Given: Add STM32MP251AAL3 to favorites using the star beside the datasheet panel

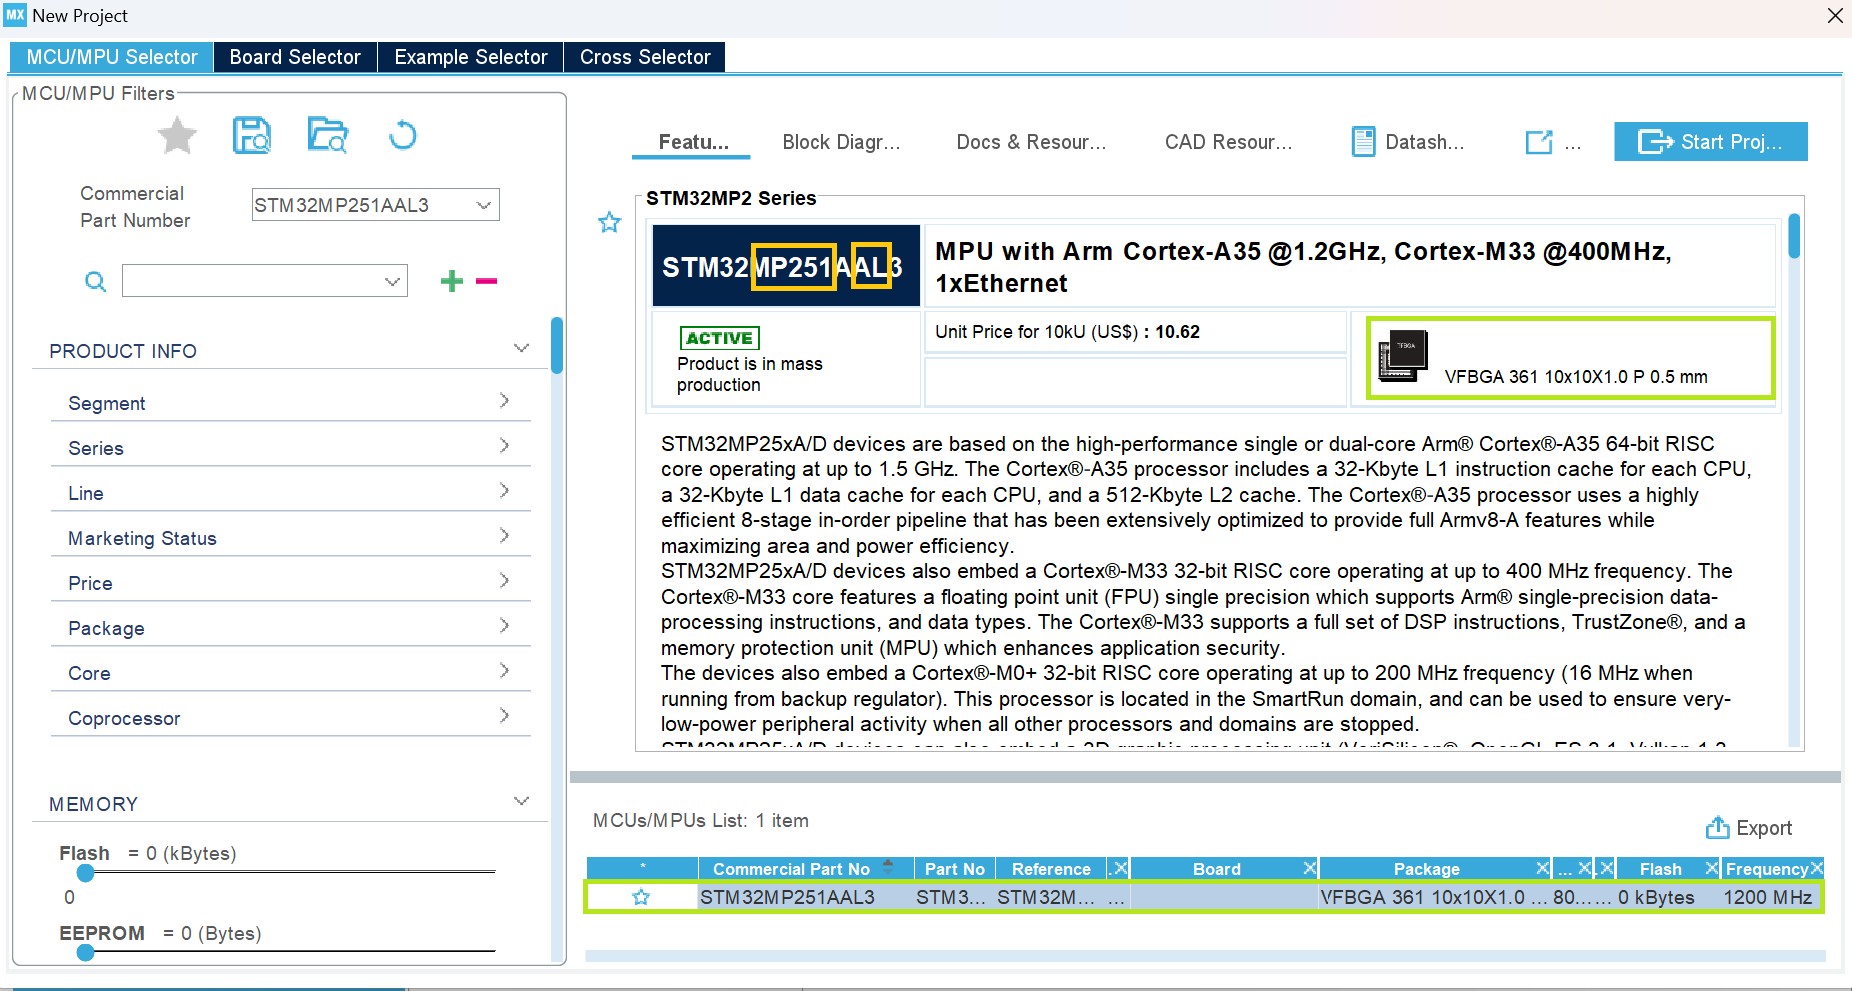Looking at the screenshot, I should (609, 222).
